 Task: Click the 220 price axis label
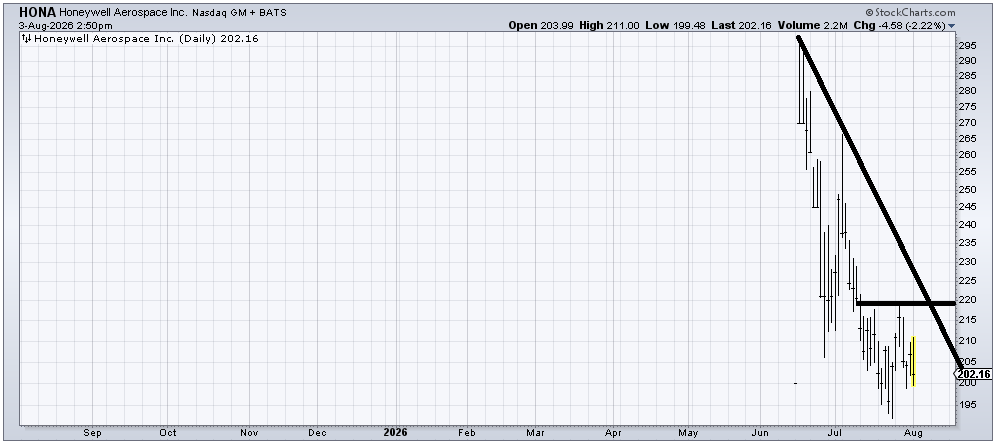tap(966, 300)
